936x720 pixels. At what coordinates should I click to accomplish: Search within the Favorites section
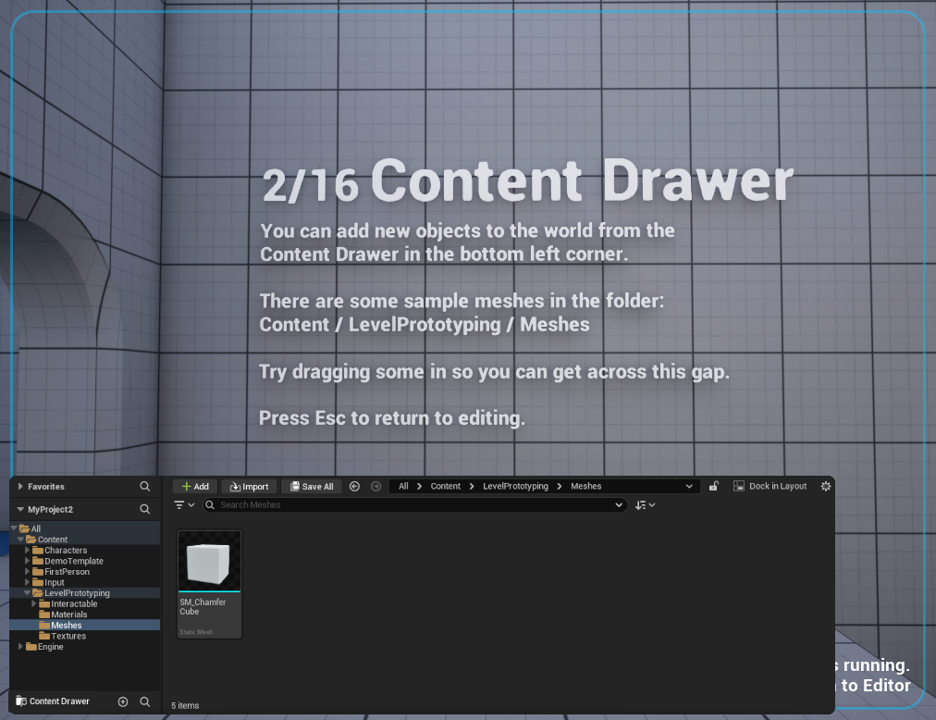point(145,487)
